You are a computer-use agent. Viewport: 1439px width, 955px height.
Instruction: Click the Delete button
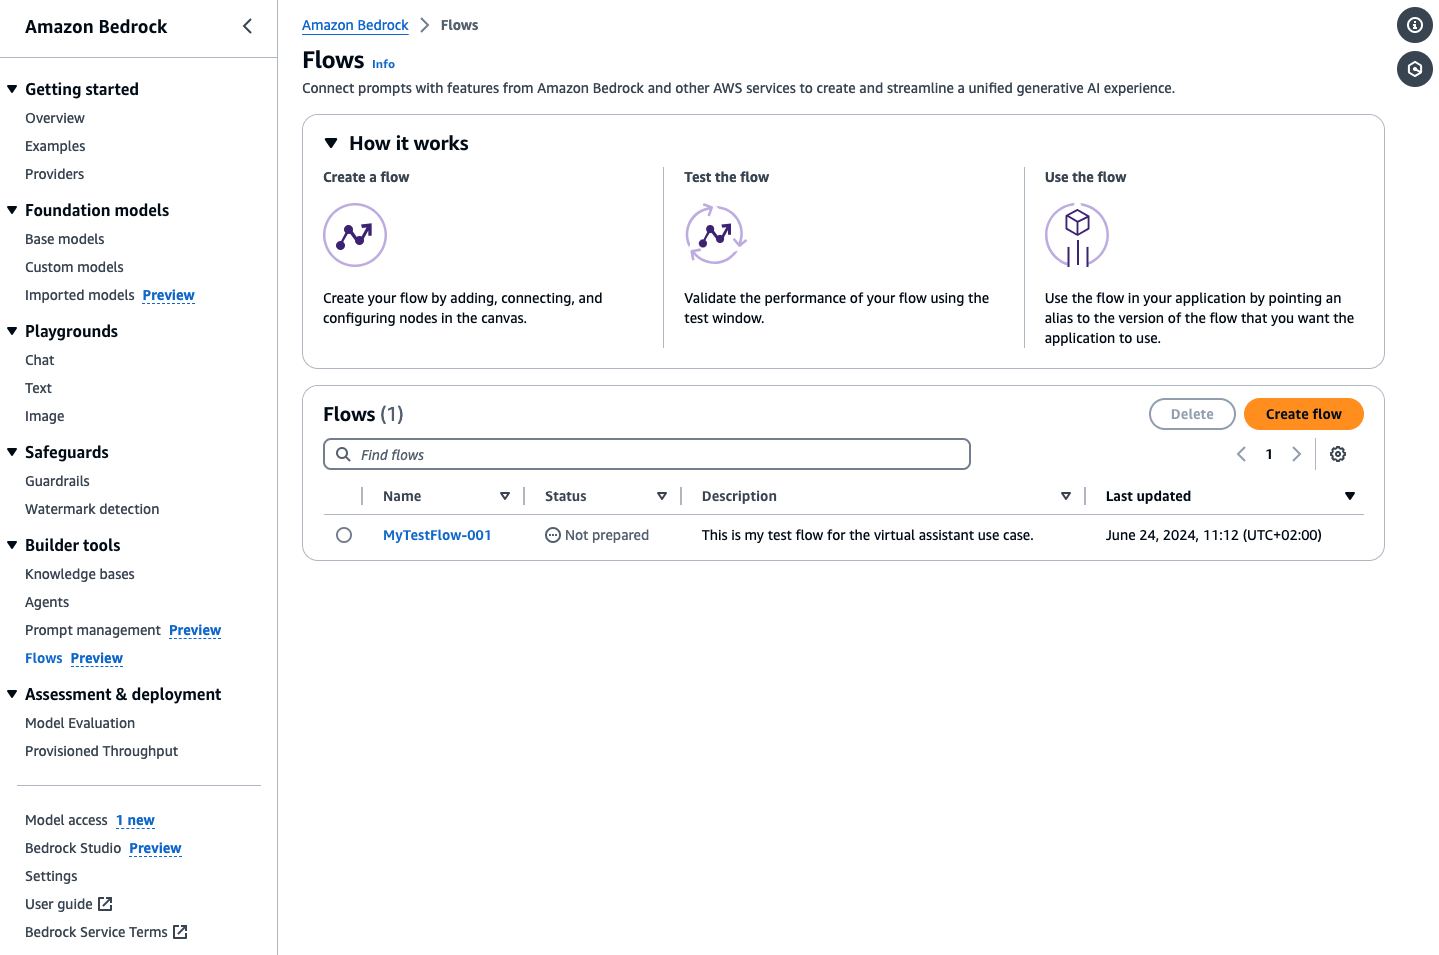[x=1192, y=414]
